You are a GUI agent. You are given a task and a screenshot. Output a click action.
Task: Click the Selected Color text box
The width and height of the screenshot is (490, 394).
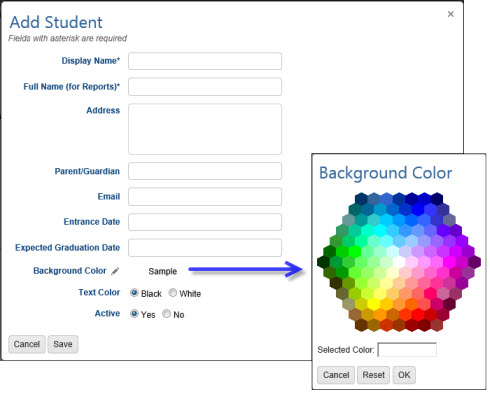coord(407,350)
